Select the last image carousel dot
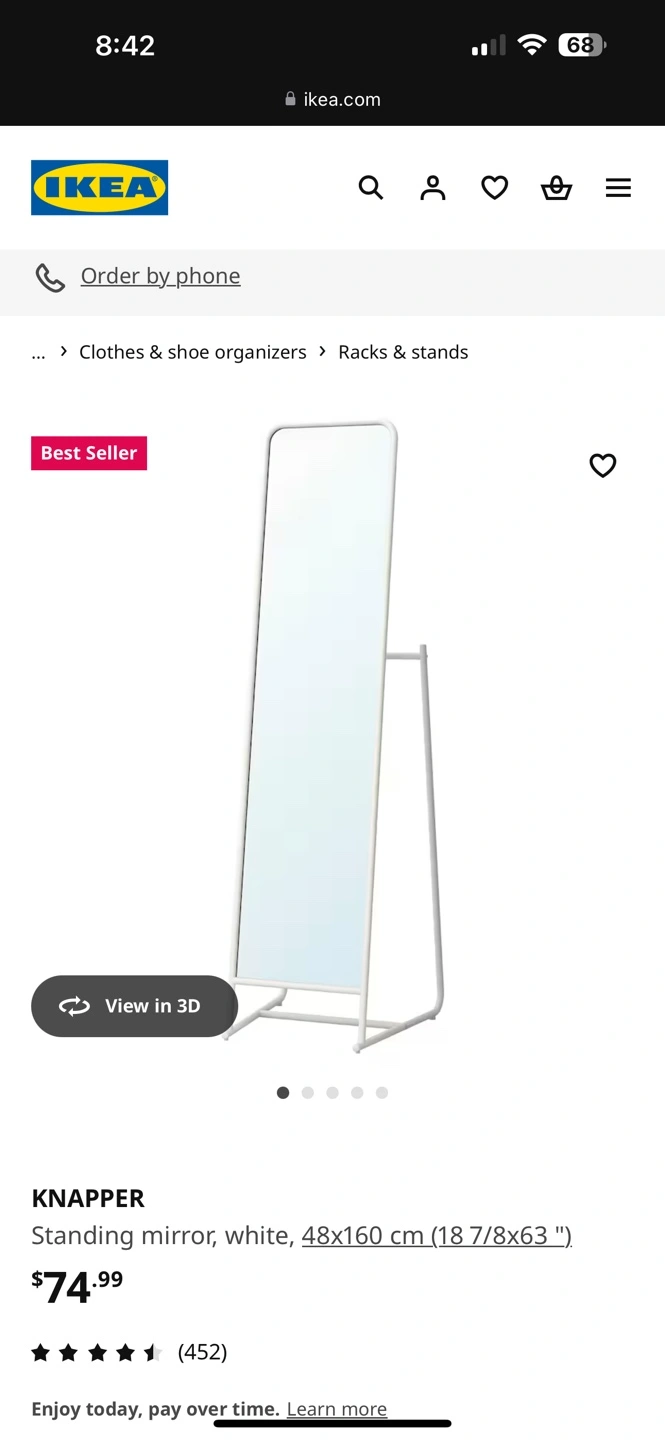 click(x=382, y=1093)
